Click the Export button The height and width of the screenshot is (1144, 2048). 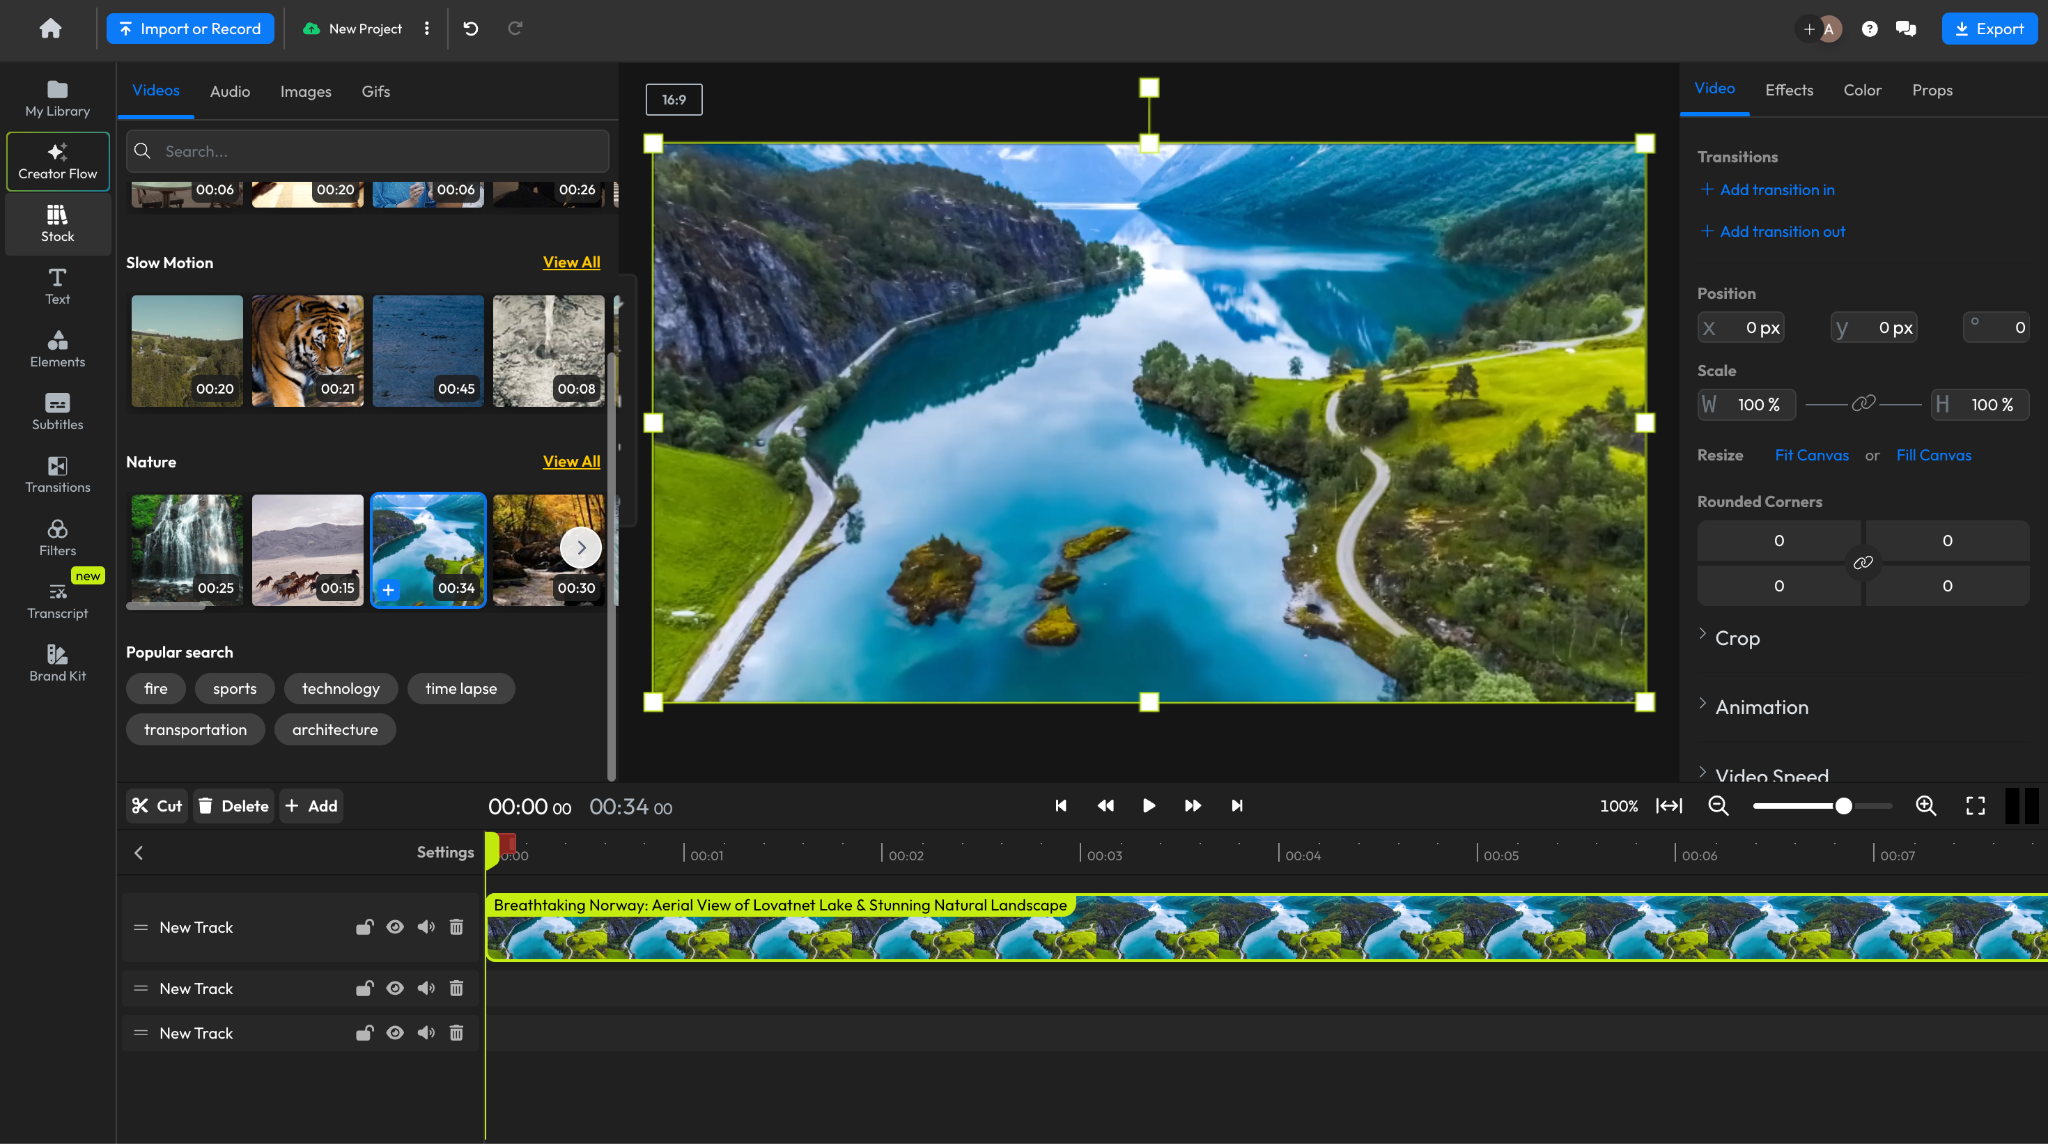click(x=1989, y=28)
